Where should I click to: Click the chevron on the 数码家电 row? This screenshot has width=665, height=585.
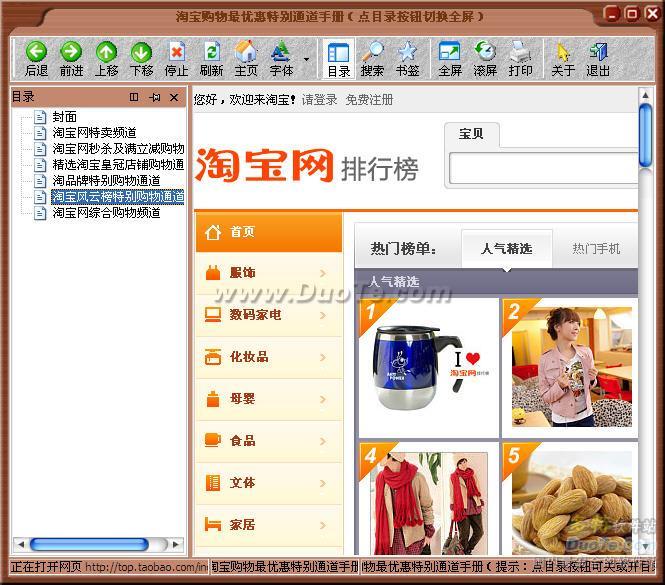(323, 315)
